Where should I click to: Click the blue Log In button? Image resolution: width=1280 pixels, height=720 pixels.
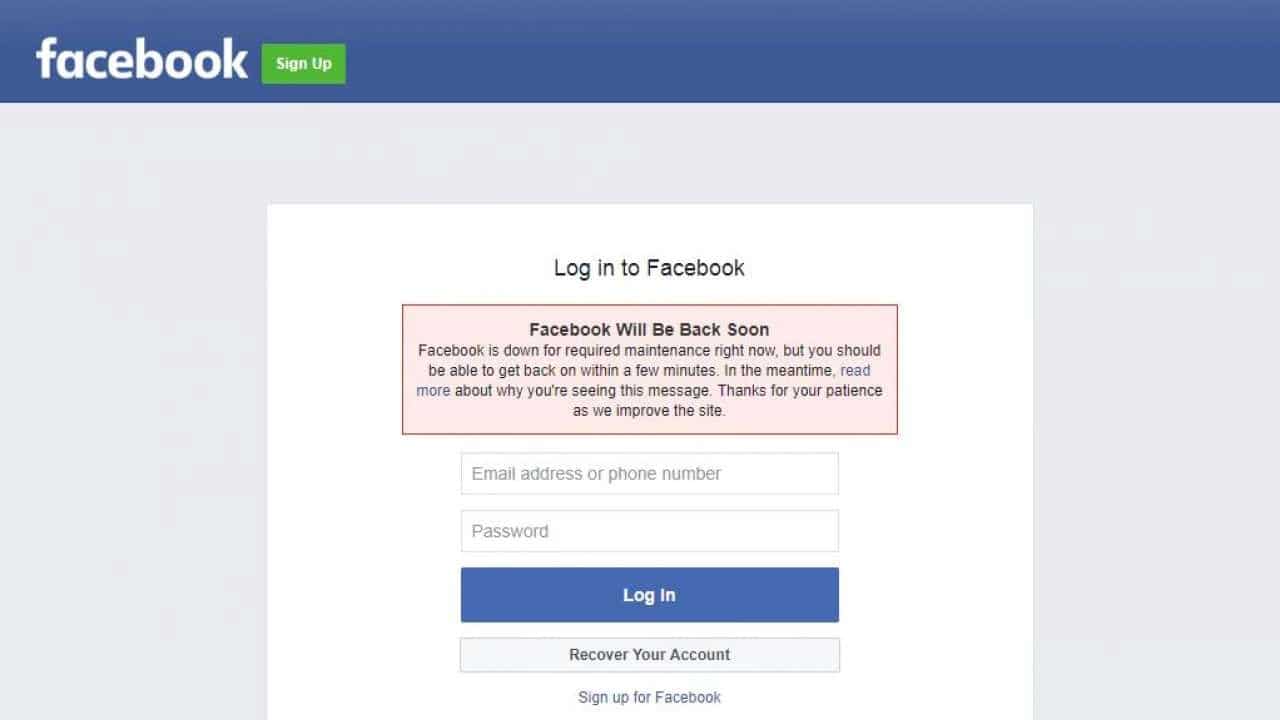tap(650, 595)
